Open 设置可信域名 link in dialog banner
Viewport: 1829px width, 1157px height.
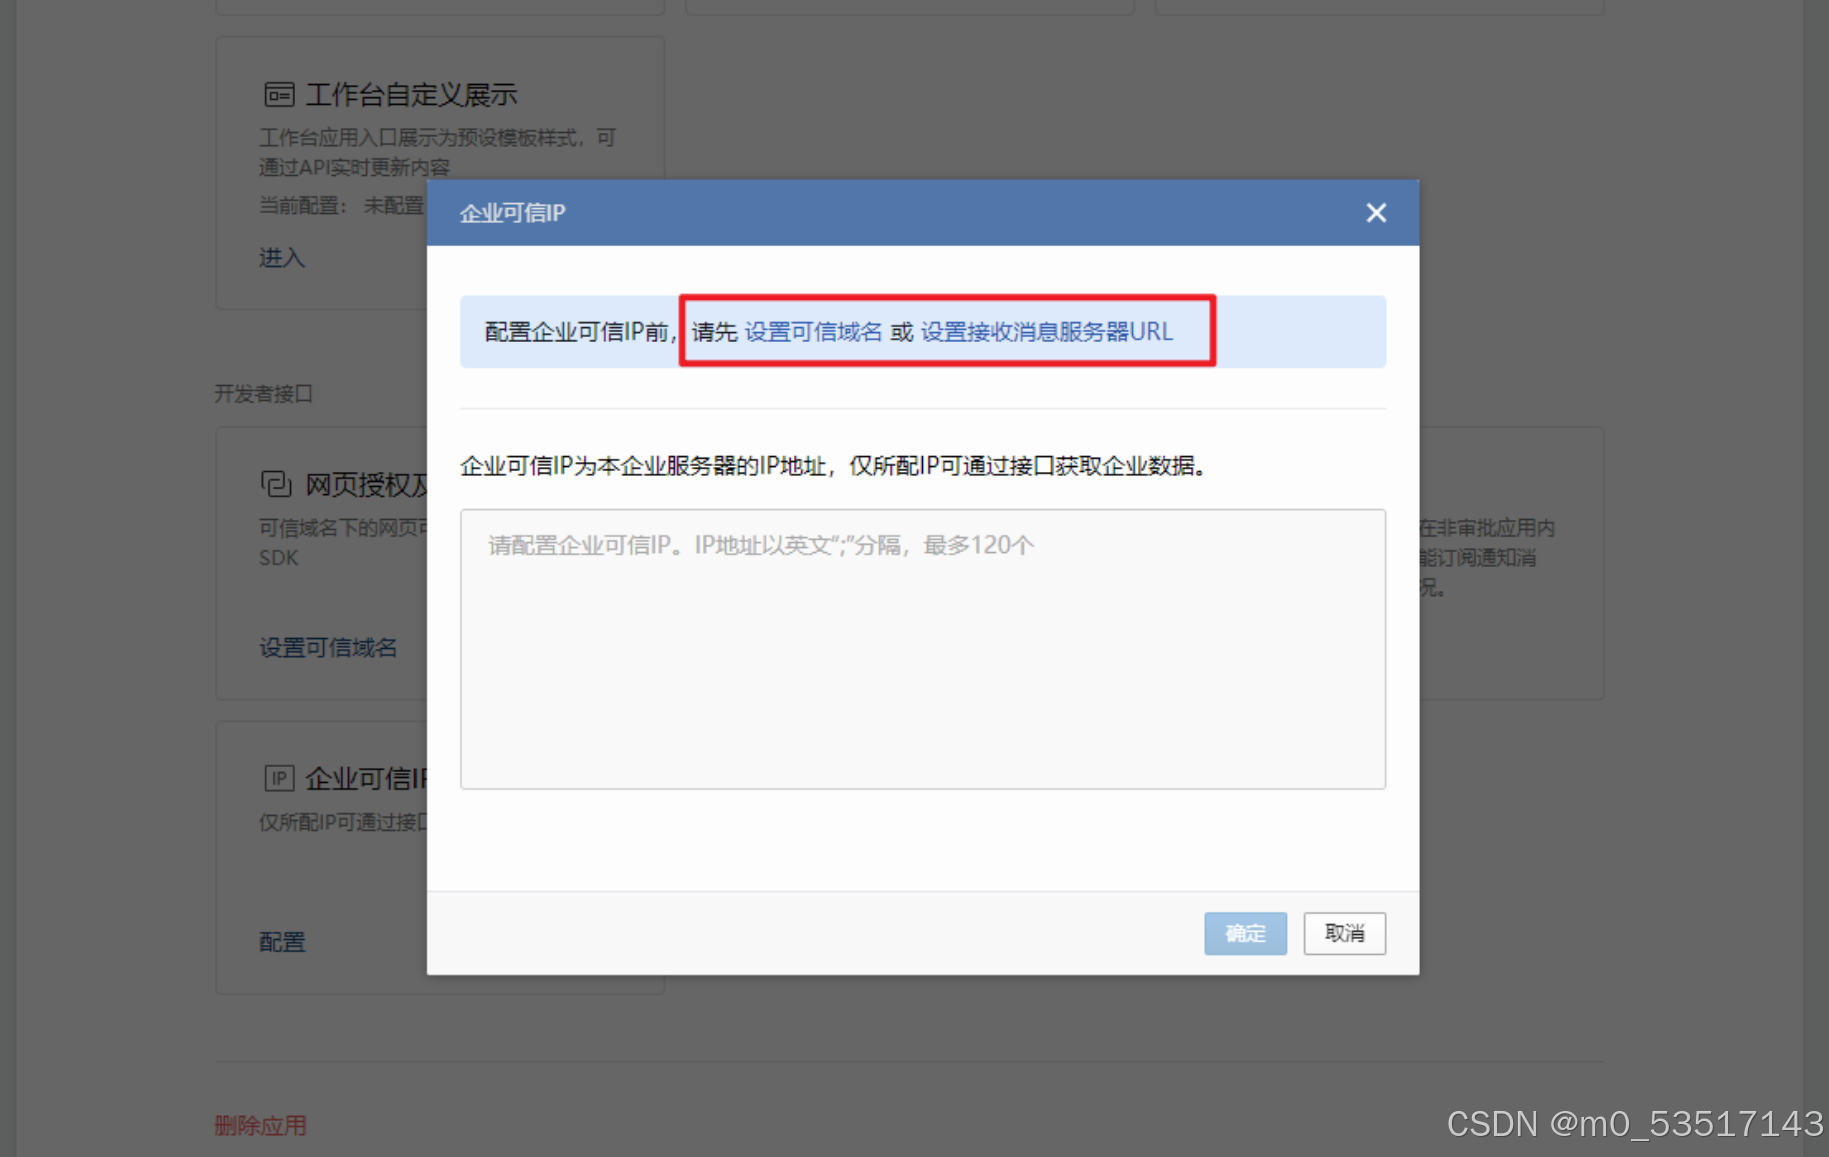click(813, 332)
